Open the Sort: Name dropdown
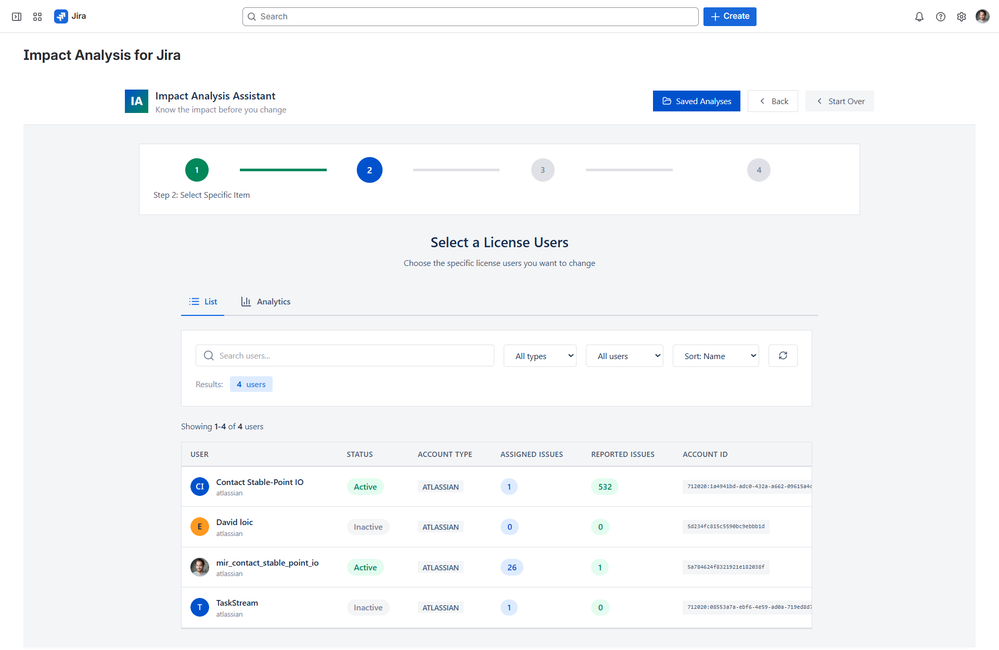 716,356
